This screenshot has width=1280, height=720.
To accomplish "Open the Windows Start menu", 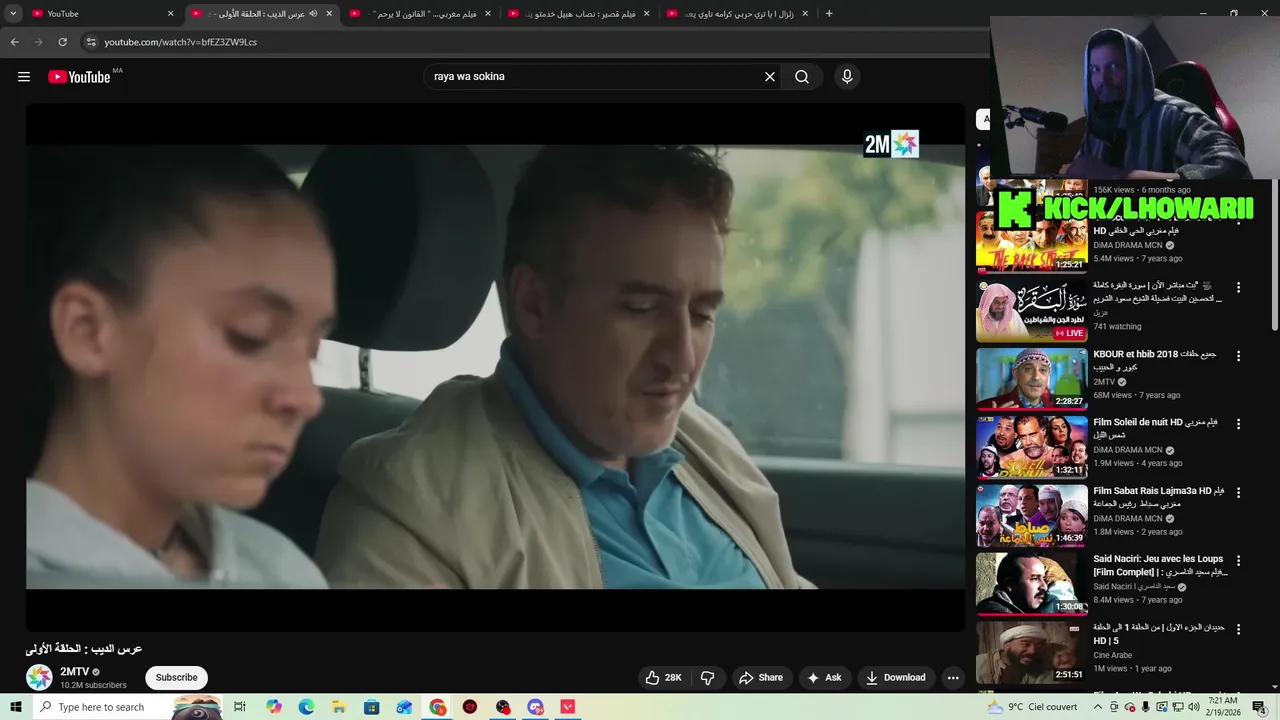I will tap(15, 707).
